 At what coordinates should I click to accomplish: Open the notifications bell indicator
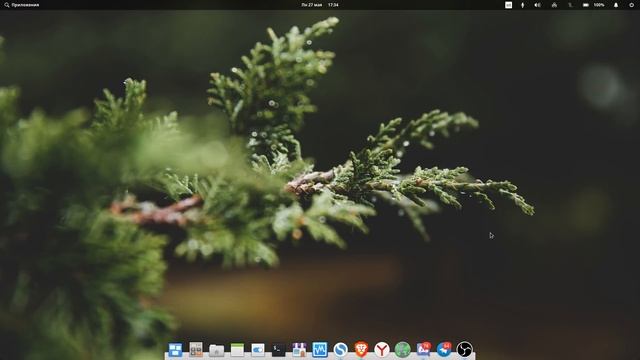616,5
